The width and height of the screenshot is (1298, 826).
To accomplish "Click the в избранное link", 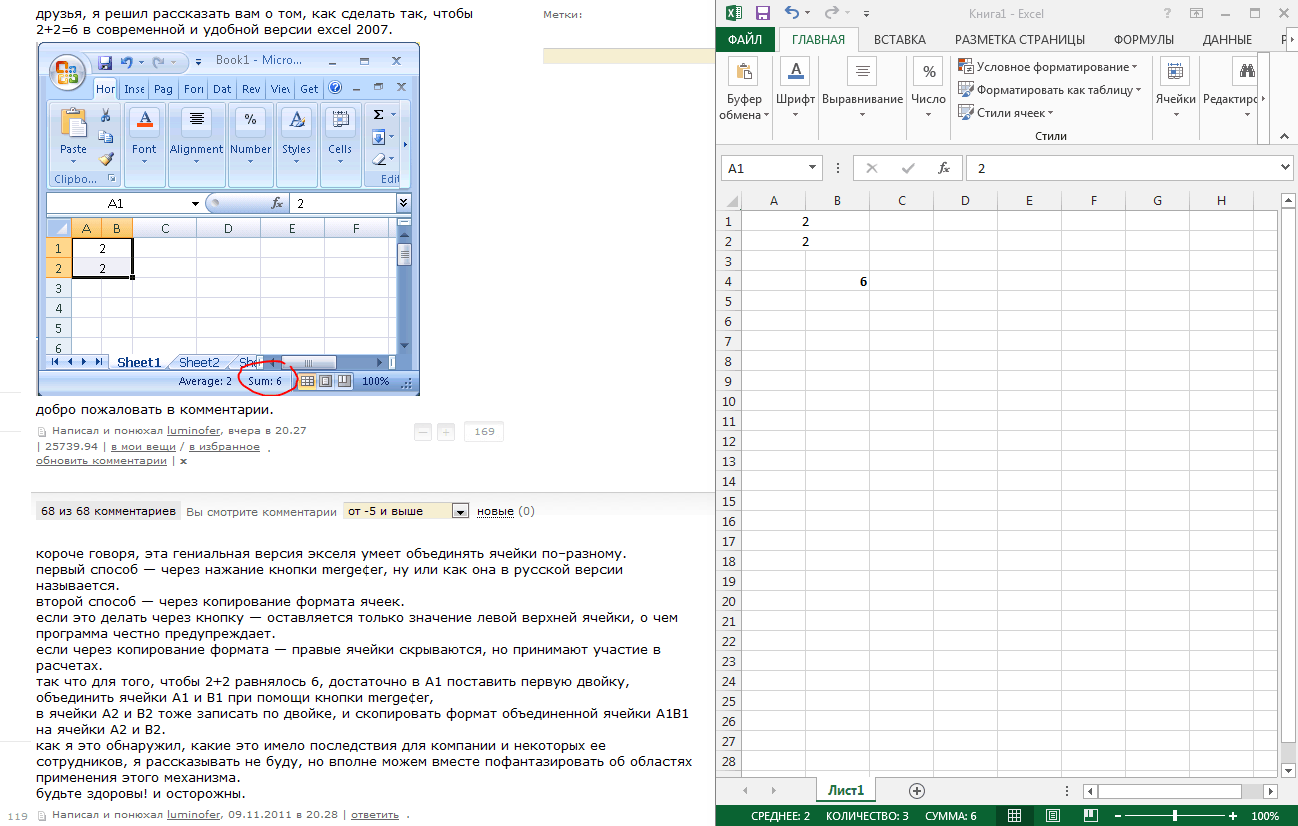I will (x=225, y=447).
